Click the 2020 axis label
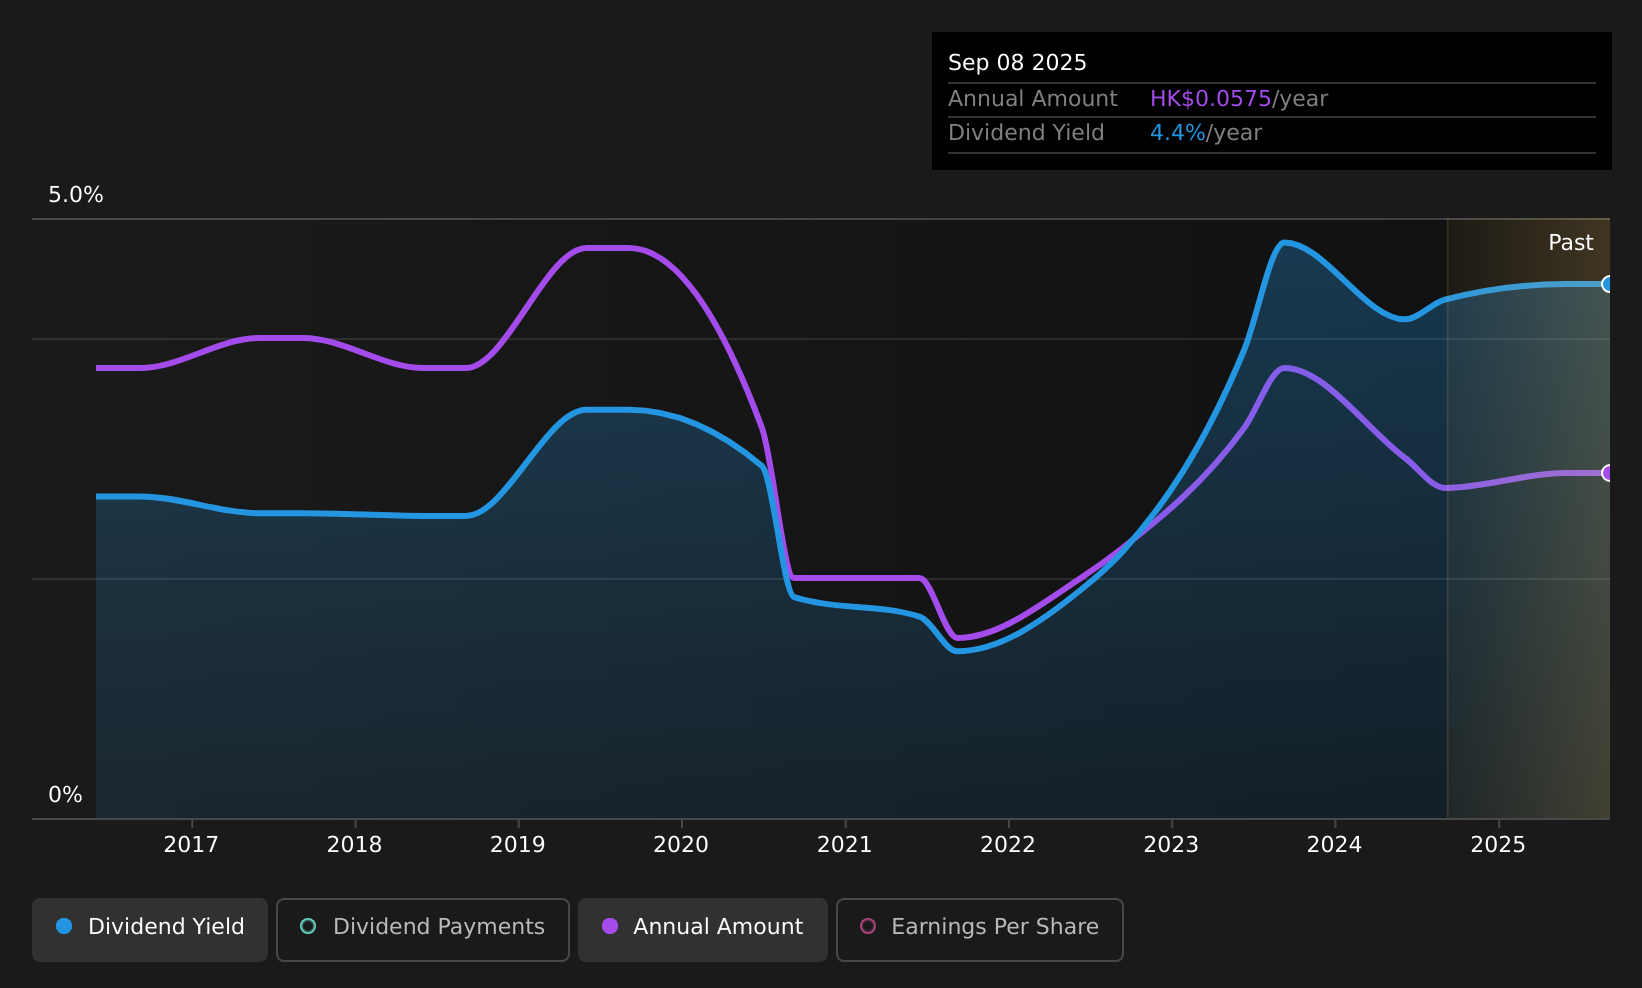Image resolution: width=1642 pixels, height=988 pixels. click(x=681, y=845)
